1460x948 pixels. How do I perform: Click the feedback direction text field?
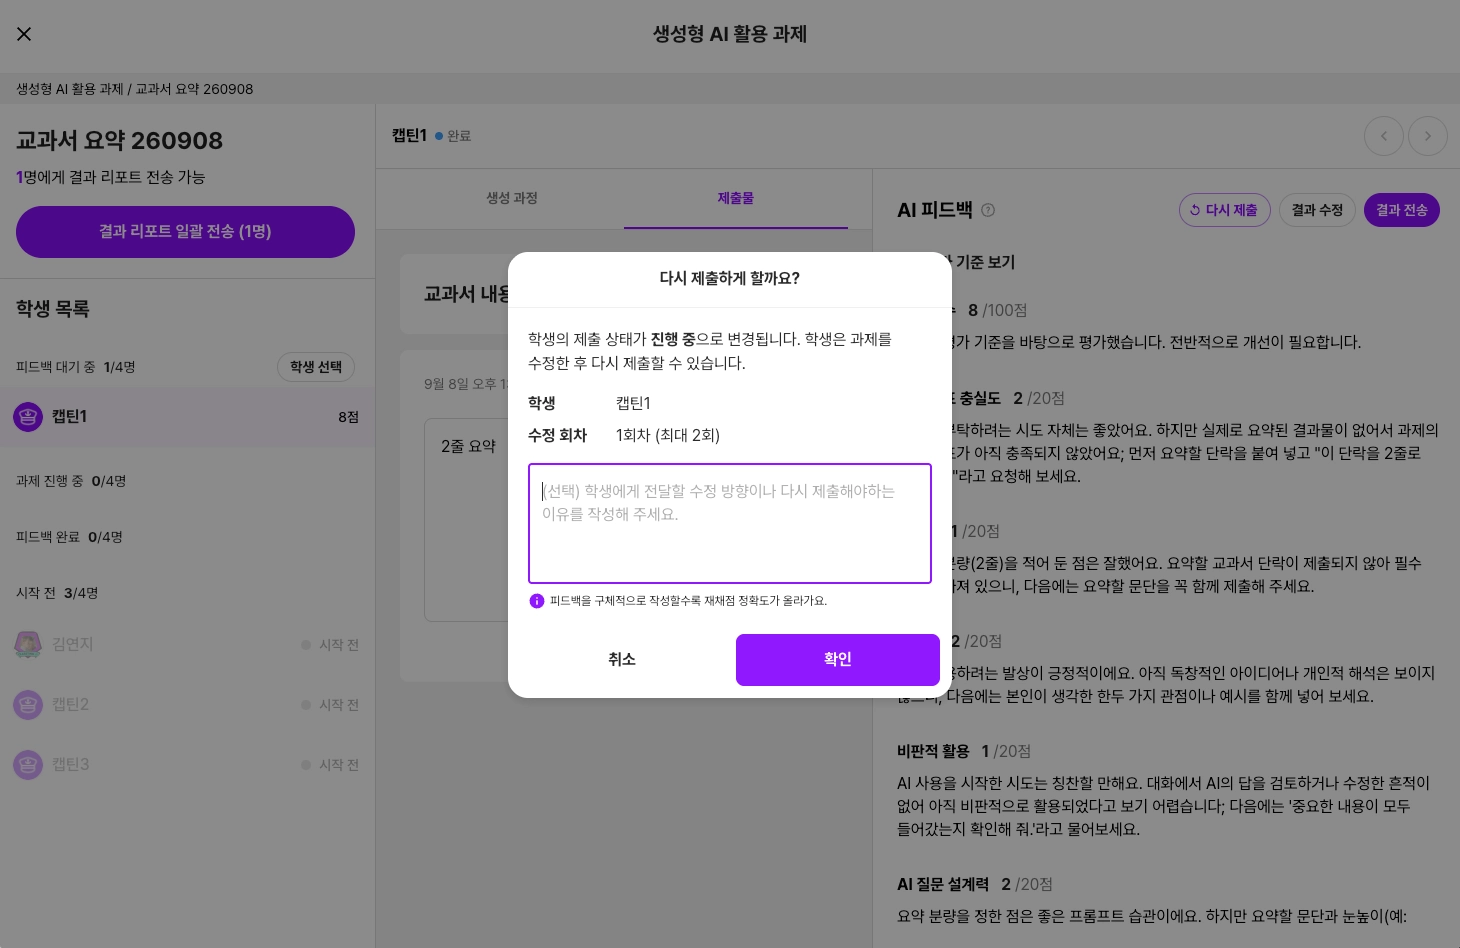click(x=730, y=523)
